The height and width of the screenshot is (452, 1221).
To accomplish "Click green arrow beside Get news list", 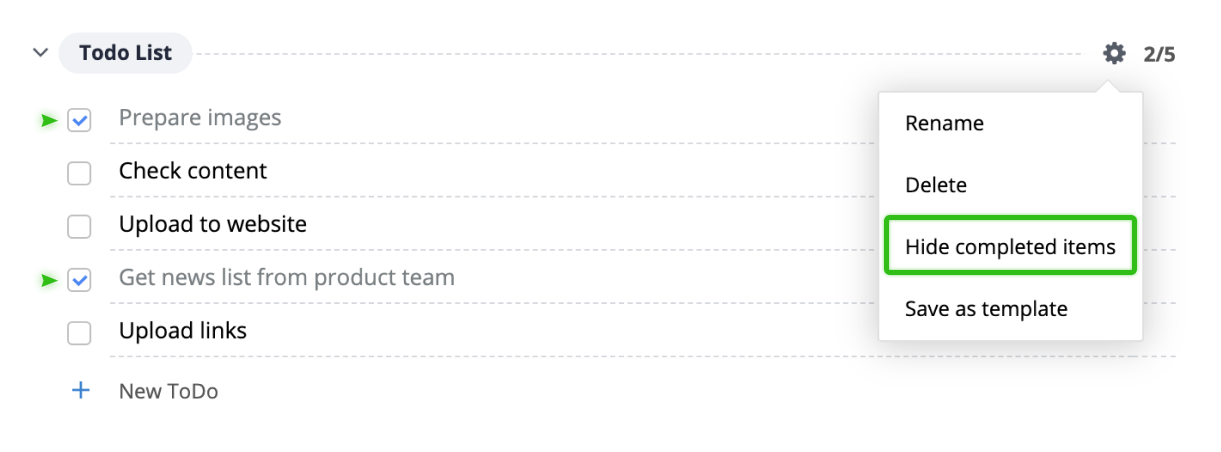I will pos(48,281).
